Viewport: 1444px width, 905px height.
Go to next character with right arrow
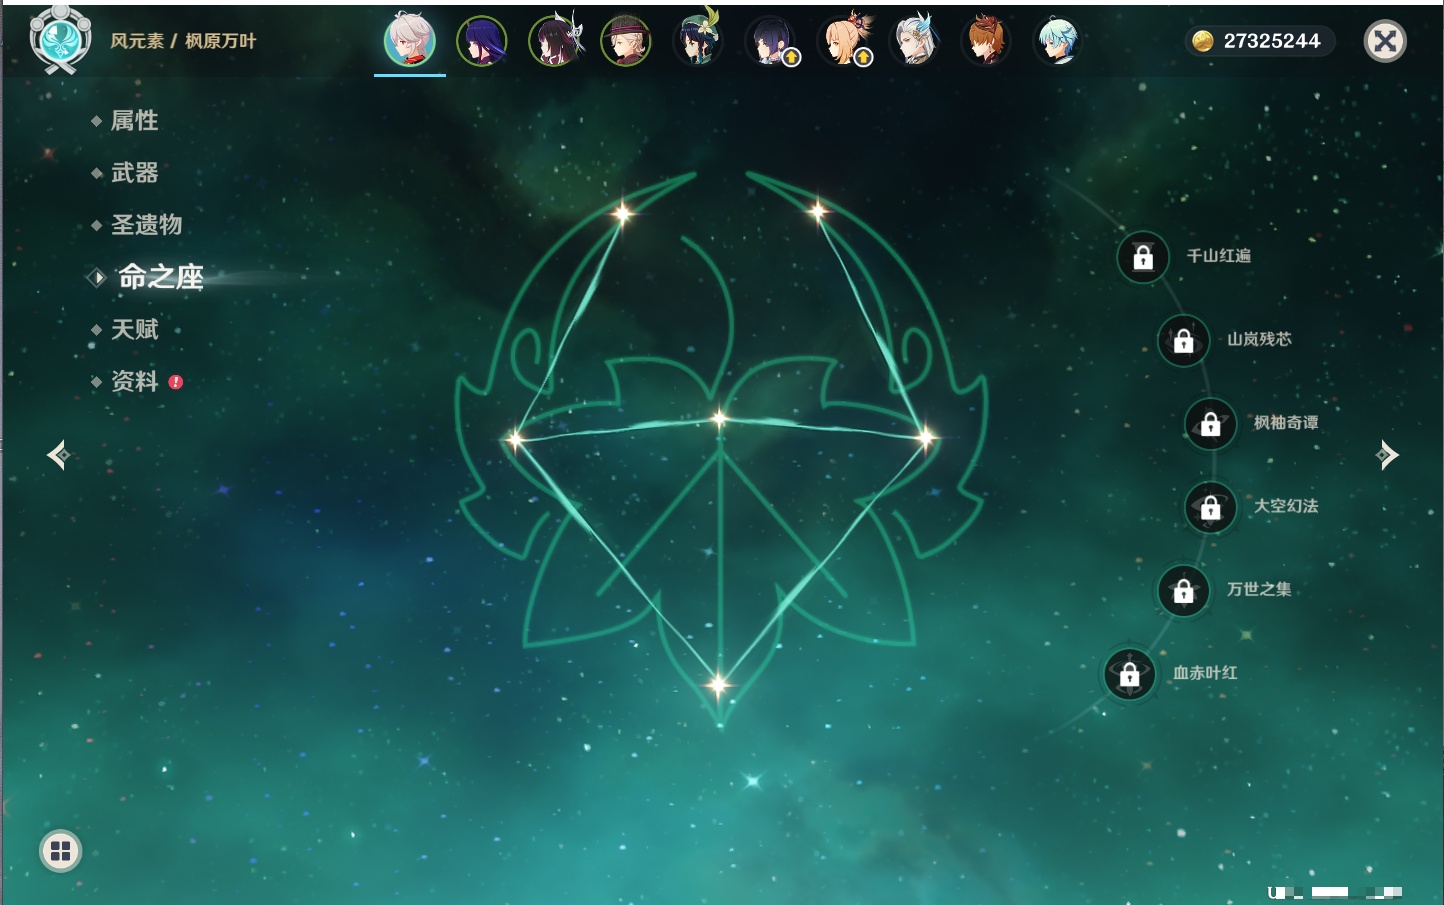pyautogui.click(x=1387, y=455)
